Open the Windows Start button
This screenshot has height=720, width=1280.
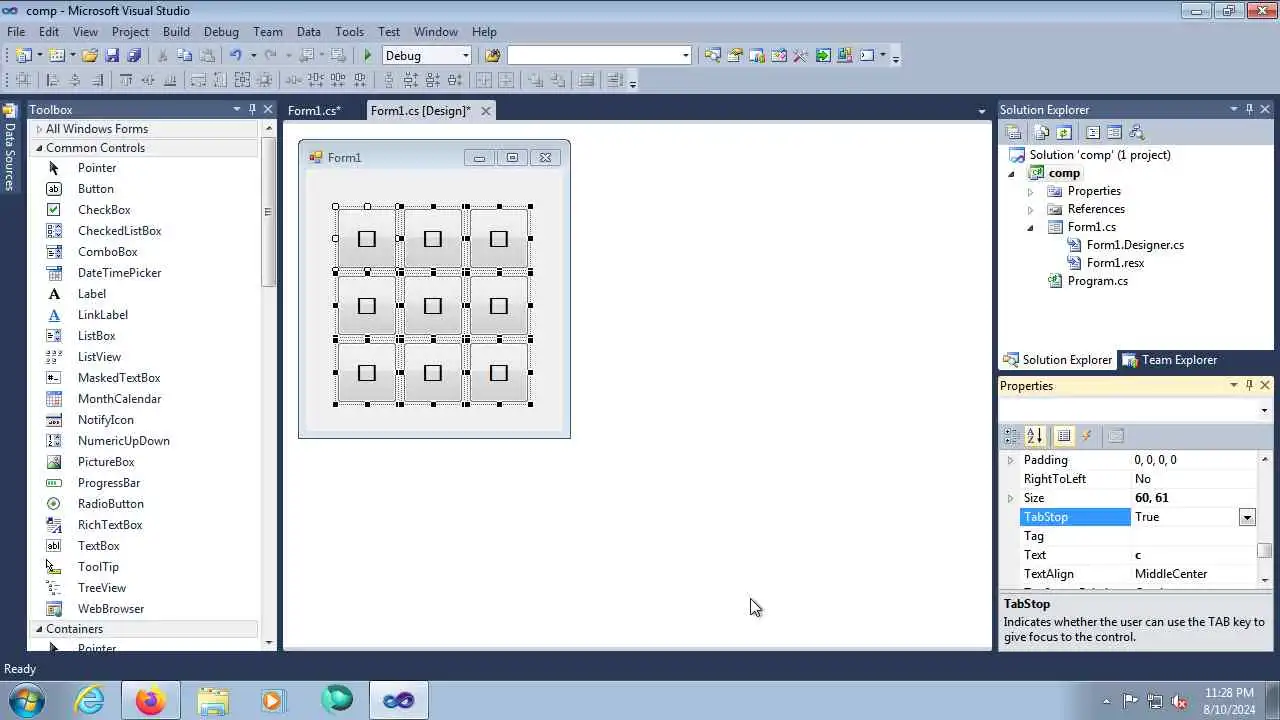(x=27, y=700)
